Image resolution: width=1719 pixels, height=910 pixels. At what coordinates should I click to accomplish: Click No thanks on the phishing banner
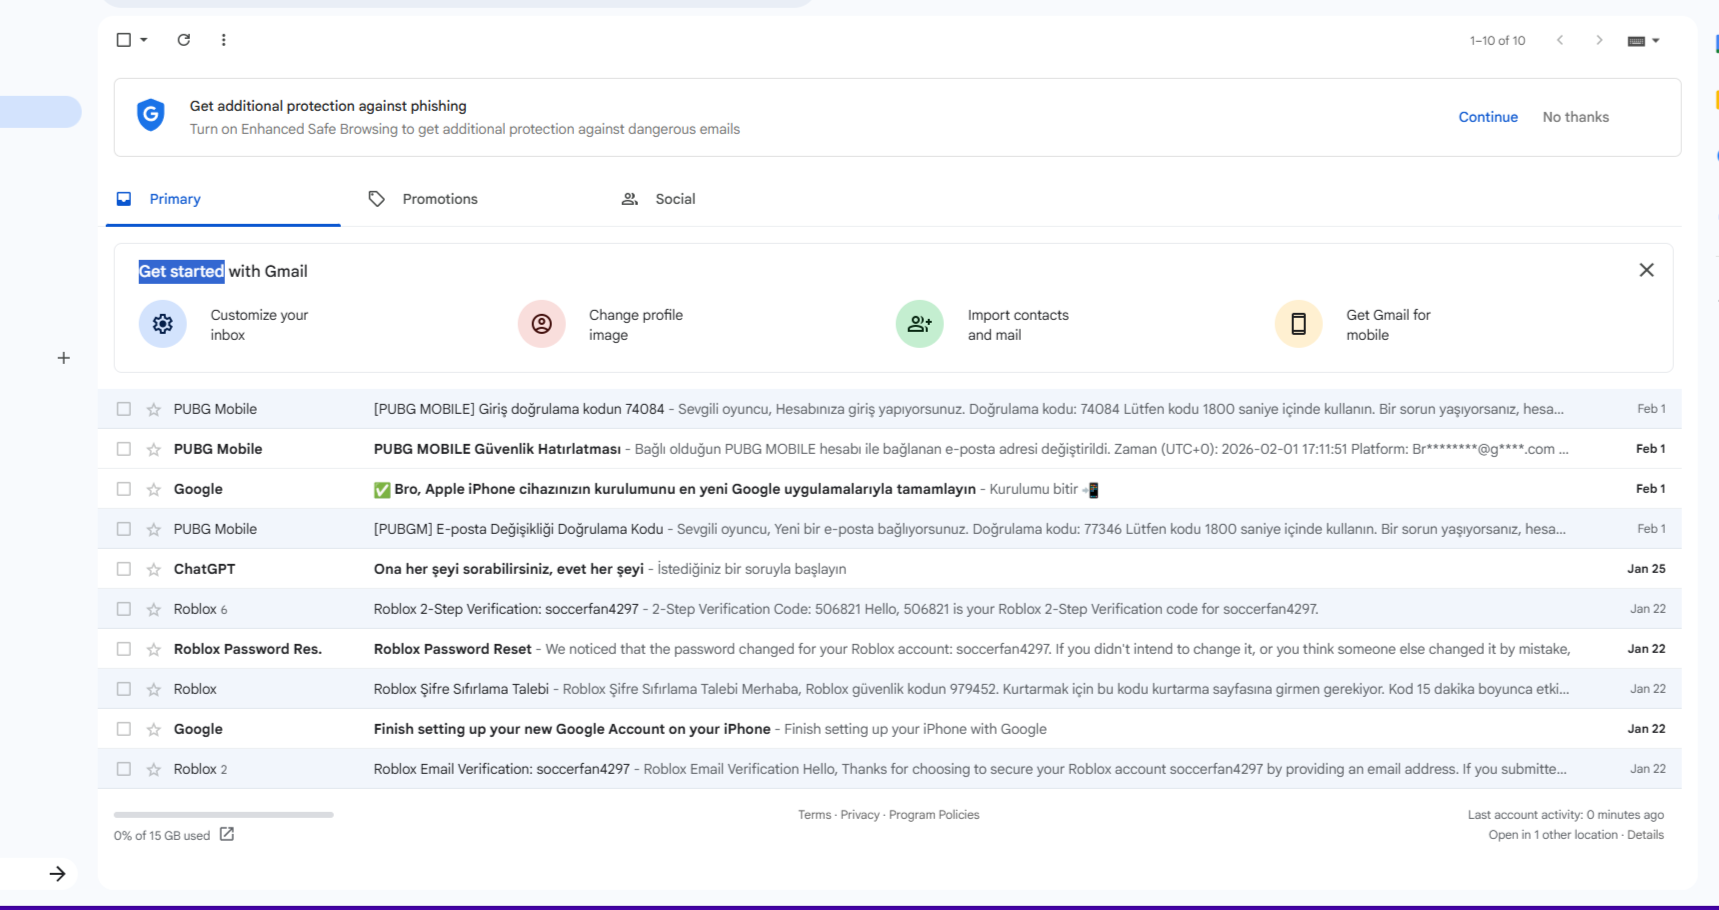point(1576,117)
